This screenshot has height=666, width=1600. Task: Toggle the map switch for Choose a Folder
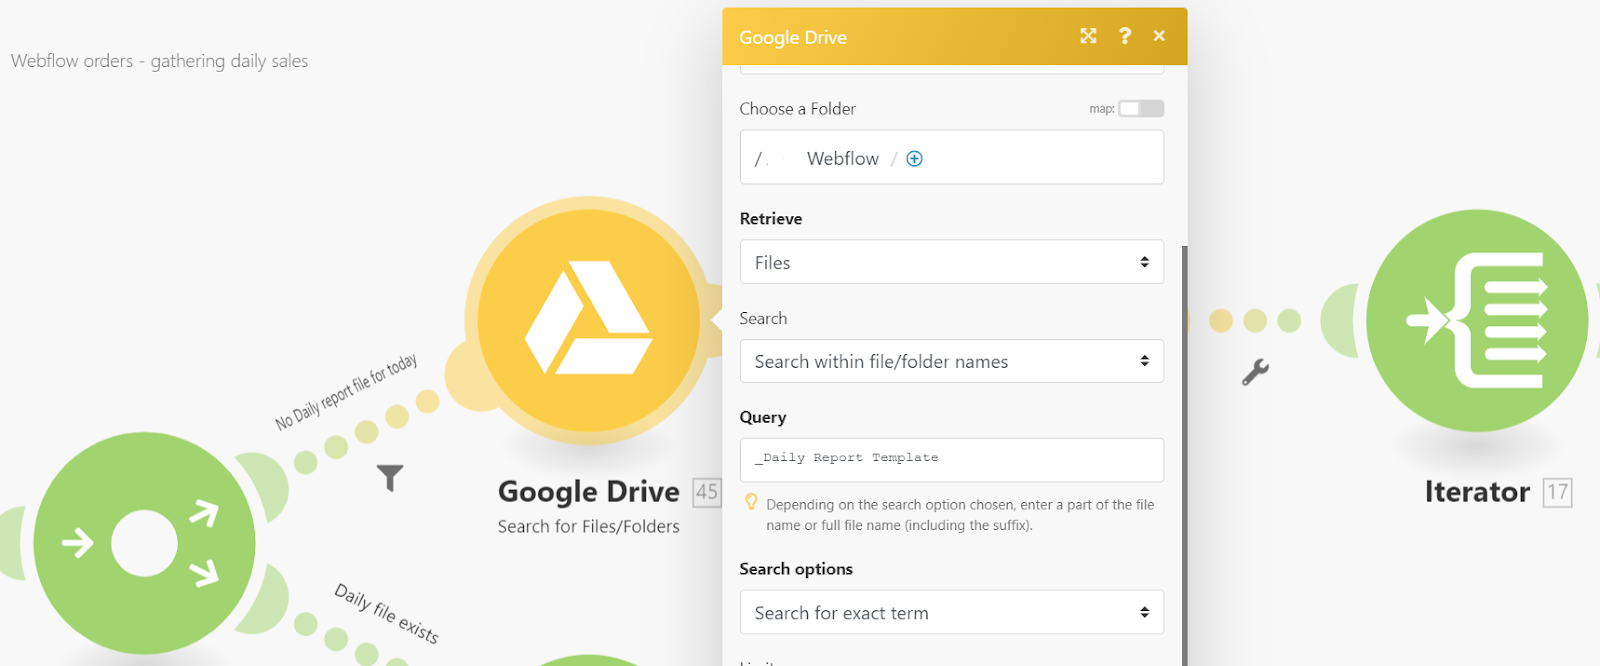1141,108
